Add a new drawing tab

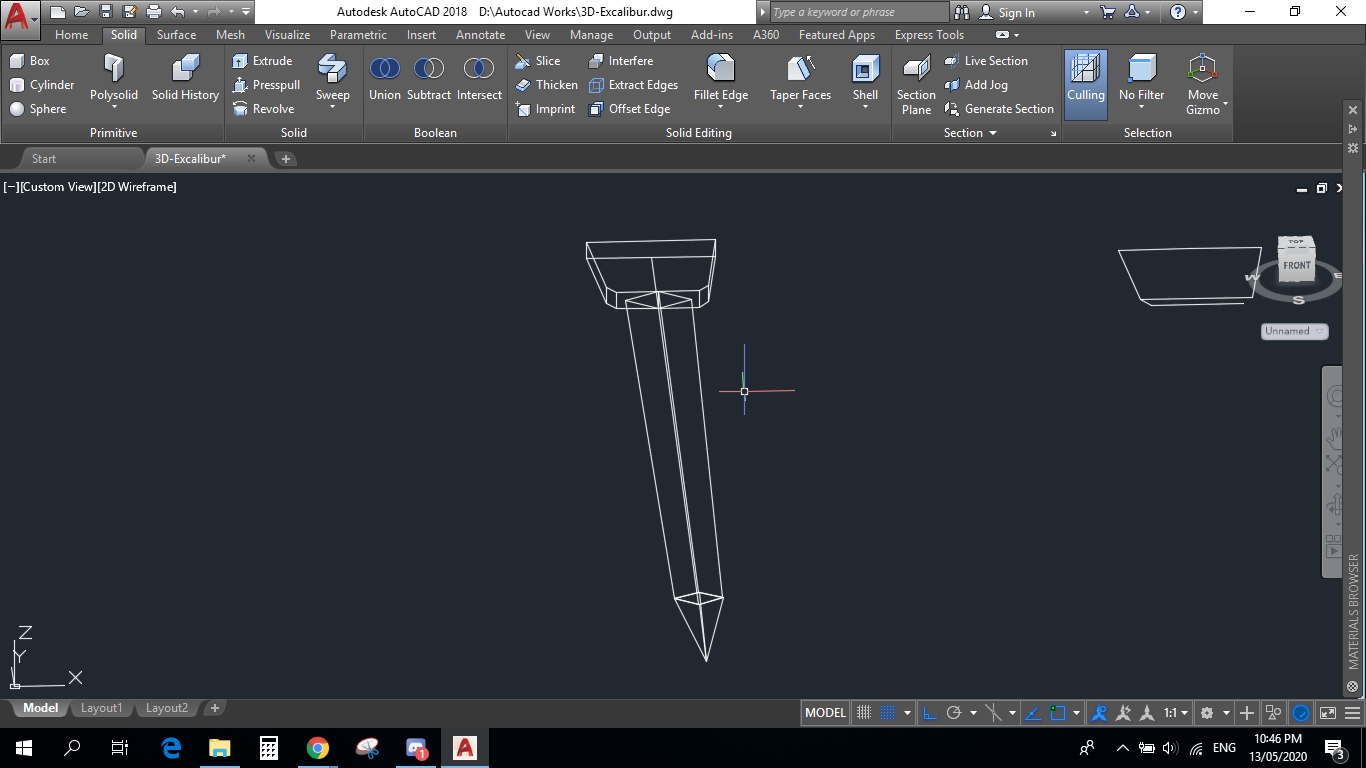[285, 159]
